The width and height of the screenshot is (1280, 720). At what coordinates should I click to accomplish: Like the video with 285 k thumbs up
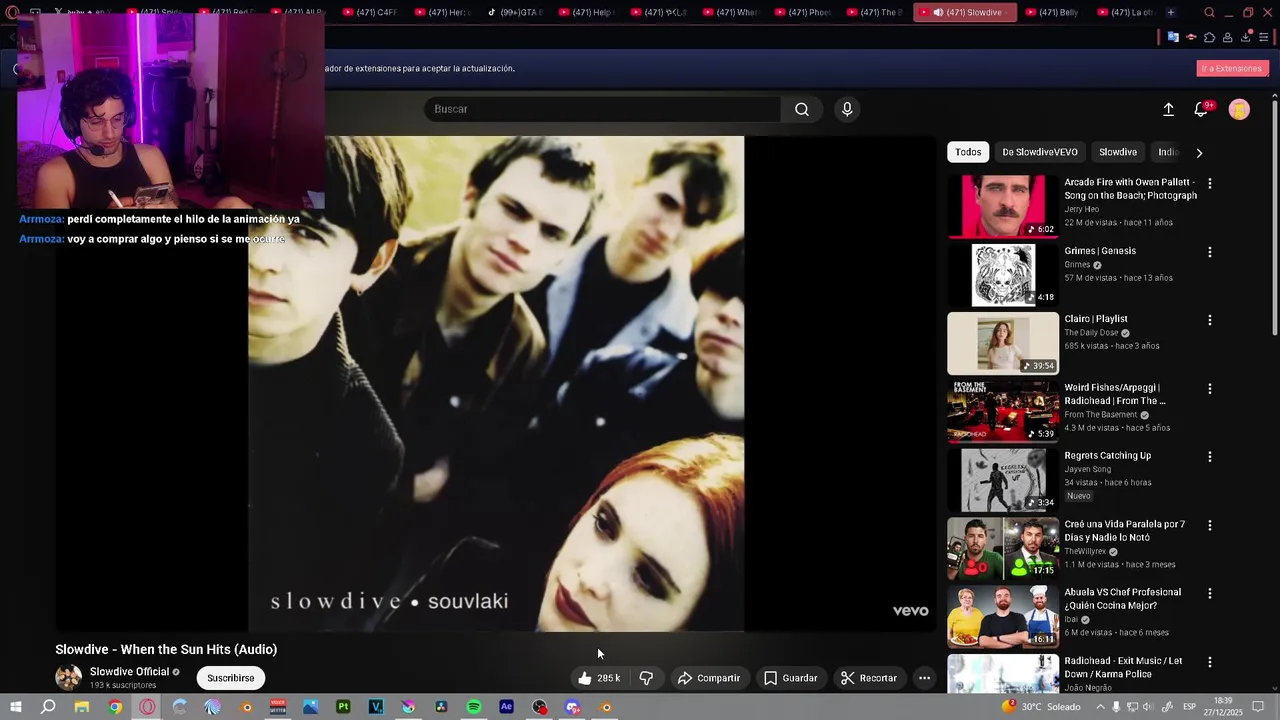tap(600, 678)
